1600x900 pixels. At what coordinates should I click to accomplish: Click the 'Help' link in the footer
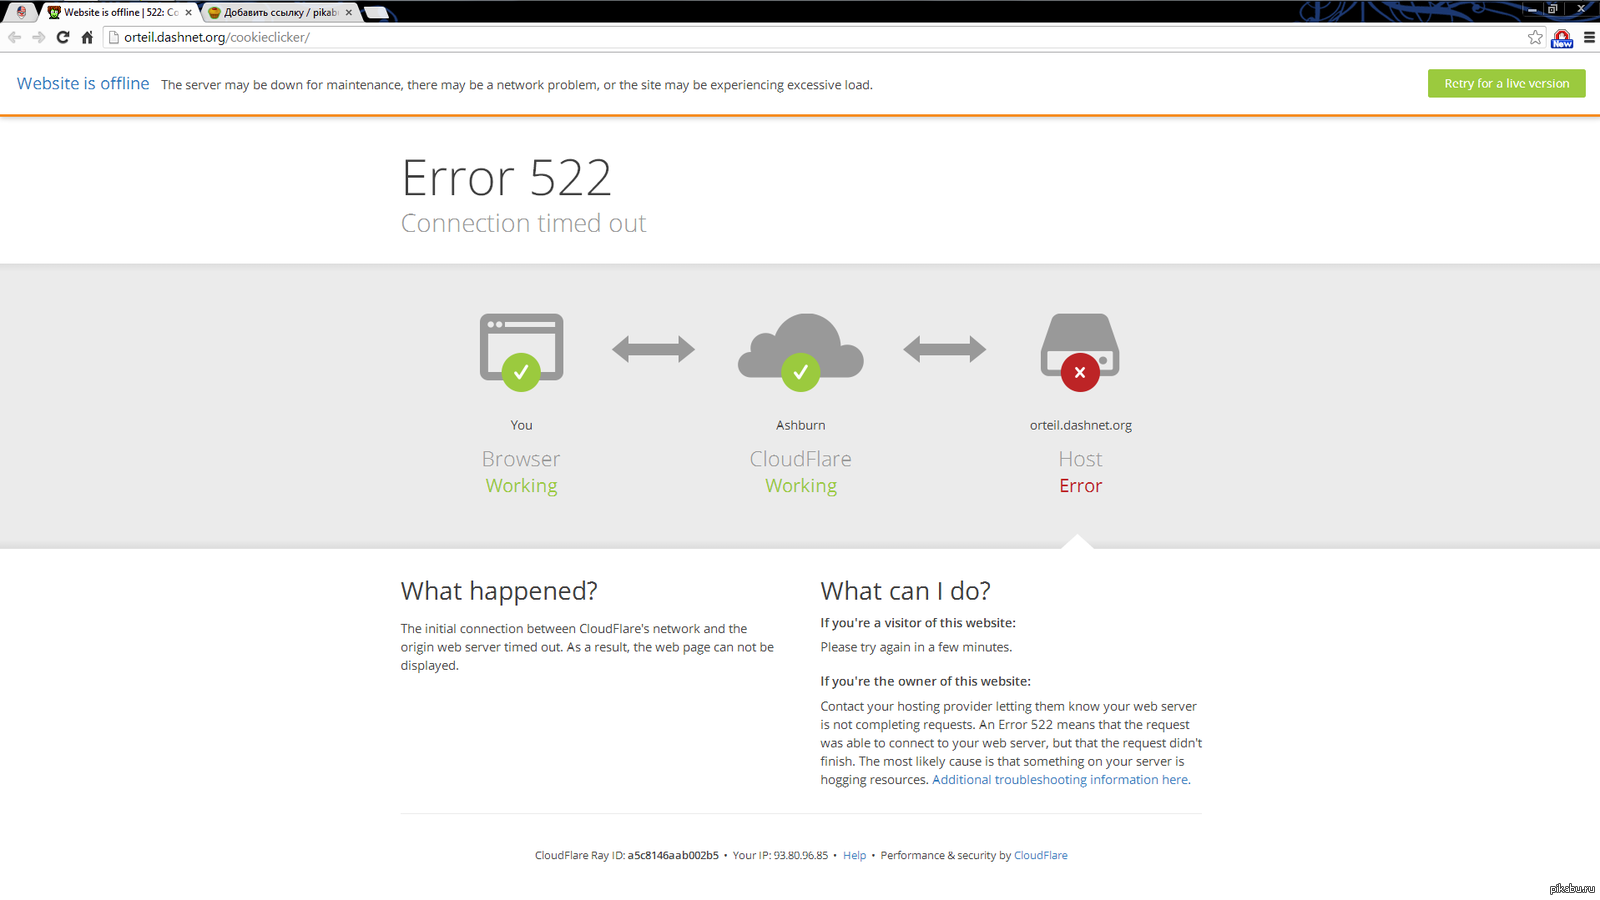point(854,855)
